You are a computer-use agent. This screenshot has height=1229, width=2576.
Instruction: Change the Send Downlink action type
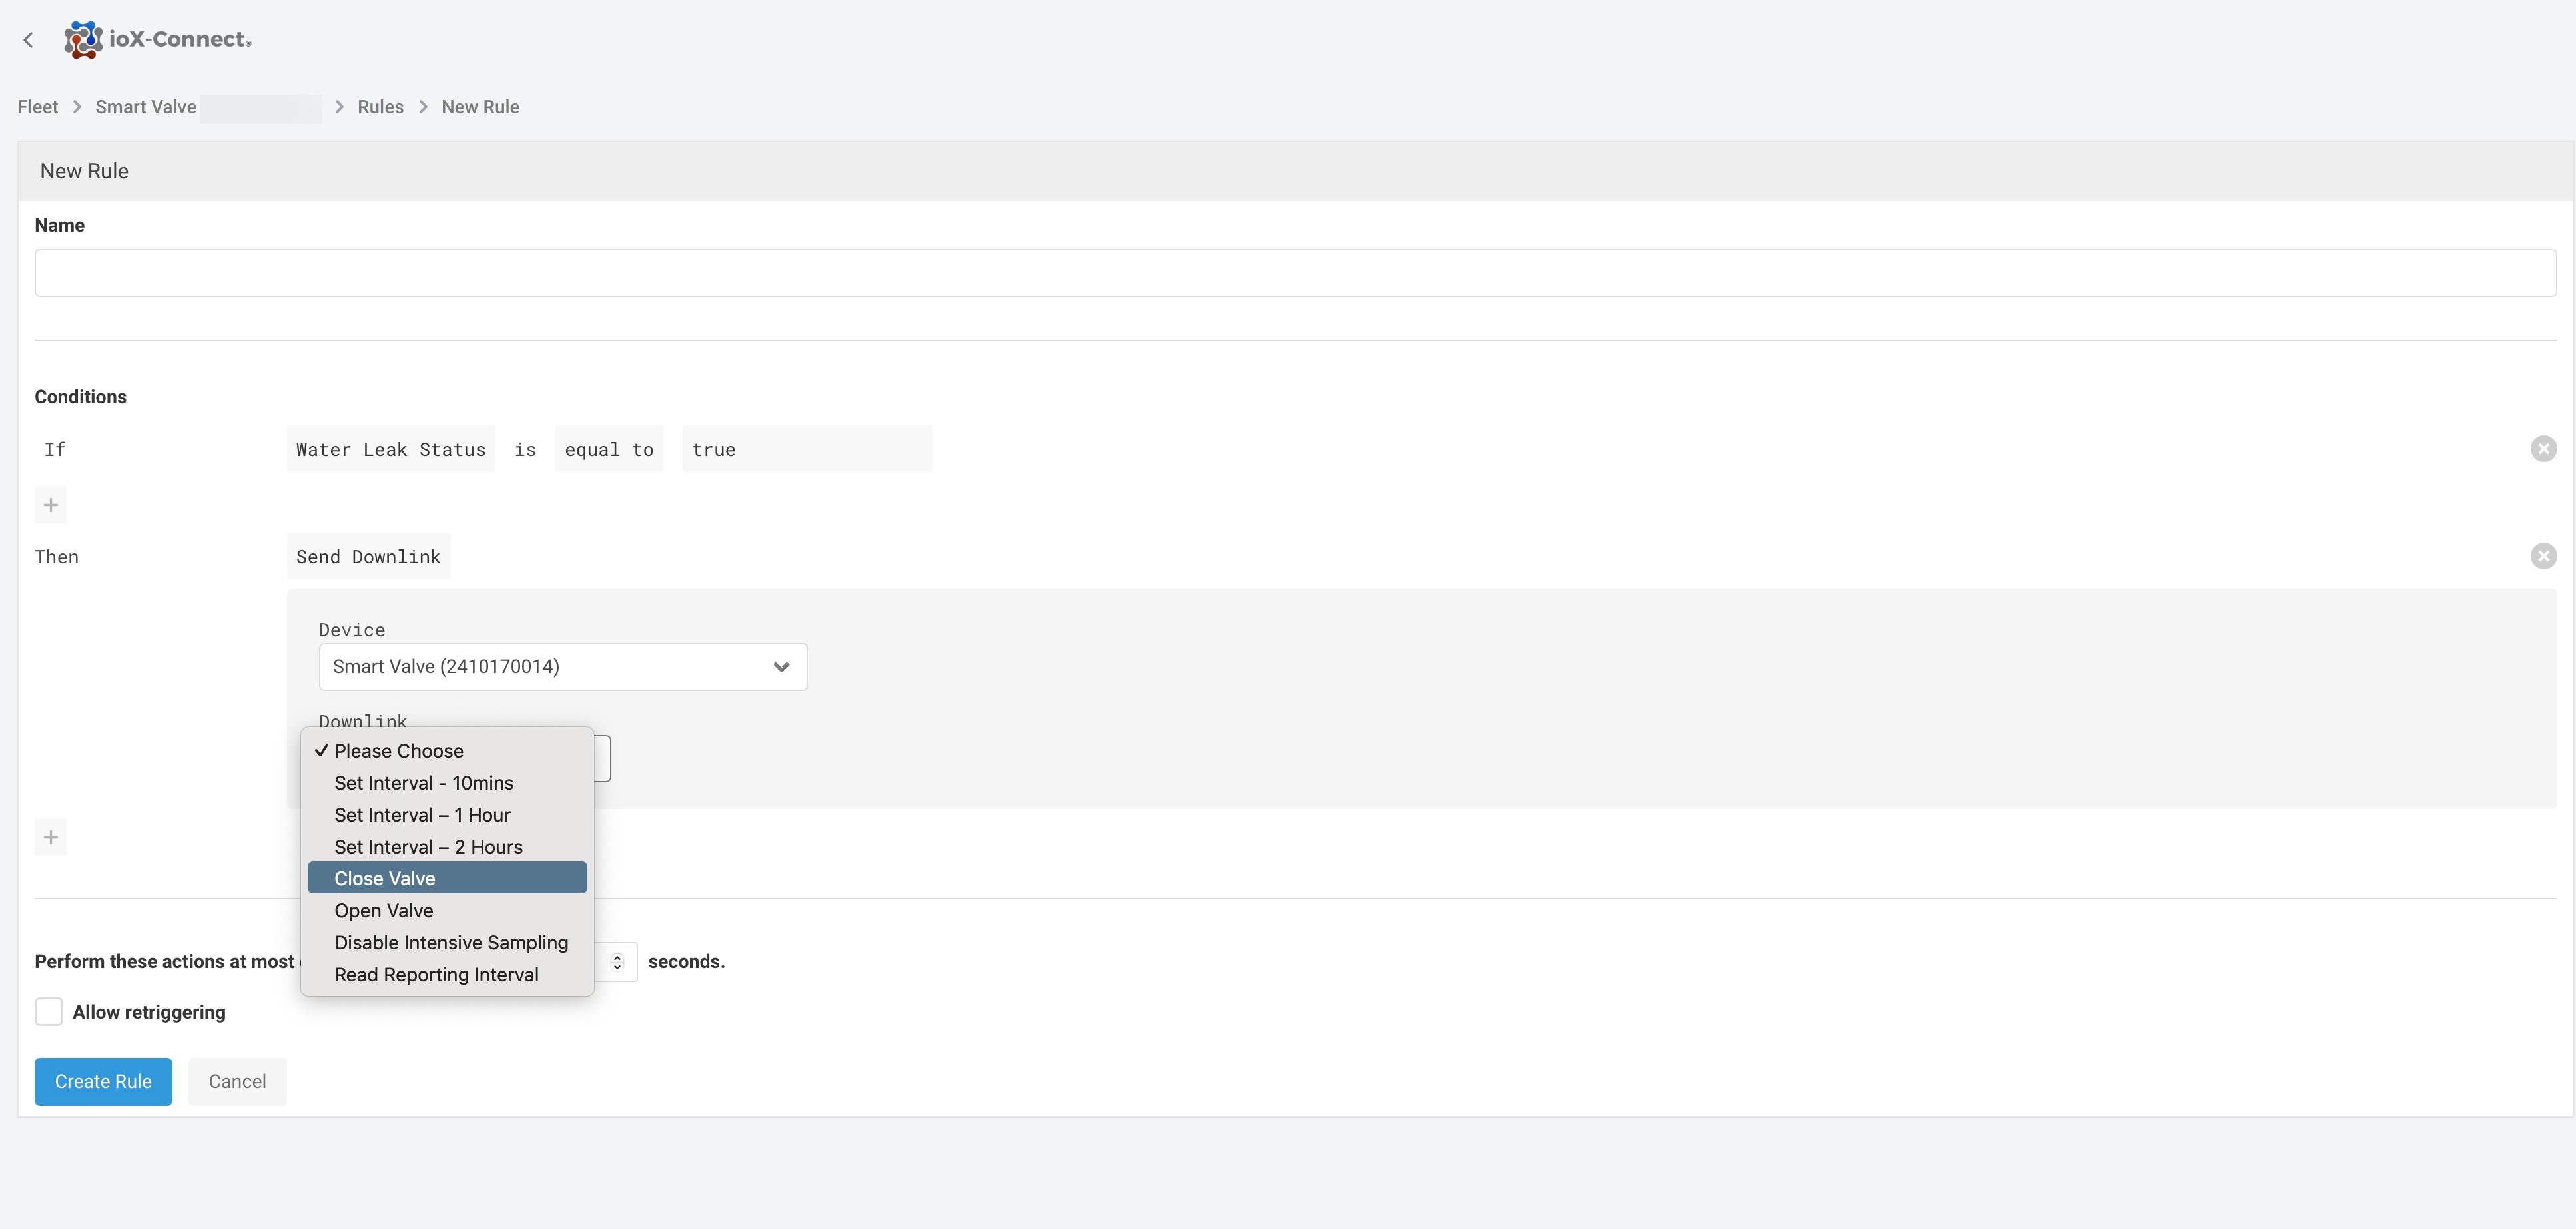pos(368,557)
